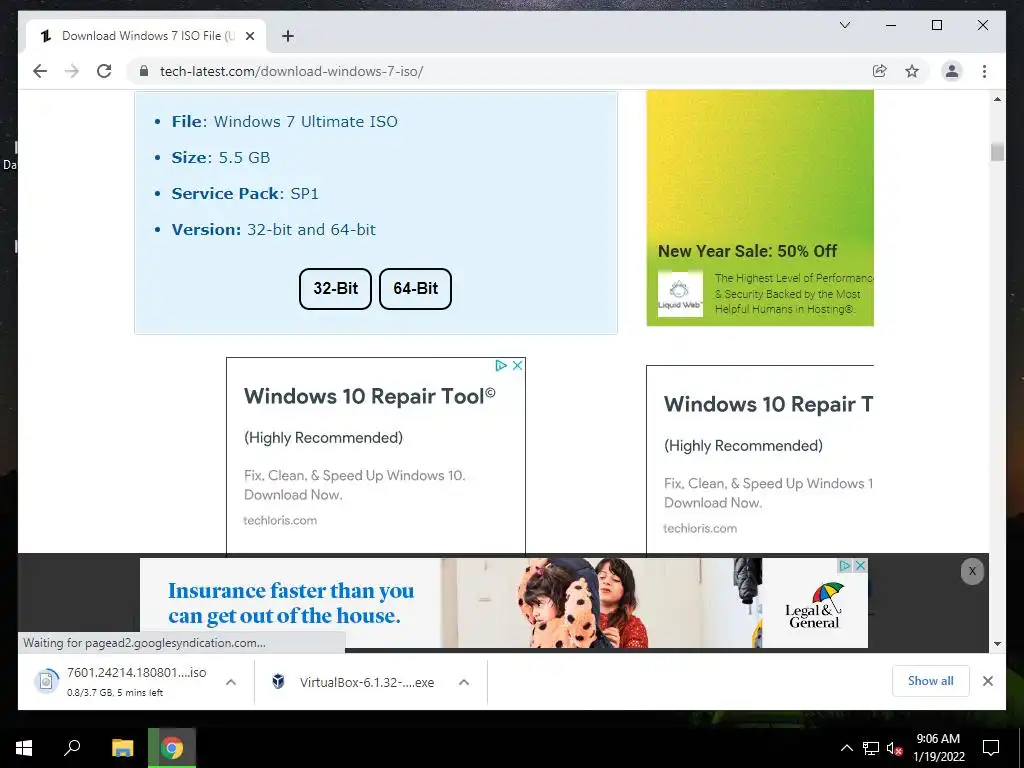The width and height of the screenshot is (1024, 768).
Task: Open Windows taskbar search
Action: pos(72,748)
